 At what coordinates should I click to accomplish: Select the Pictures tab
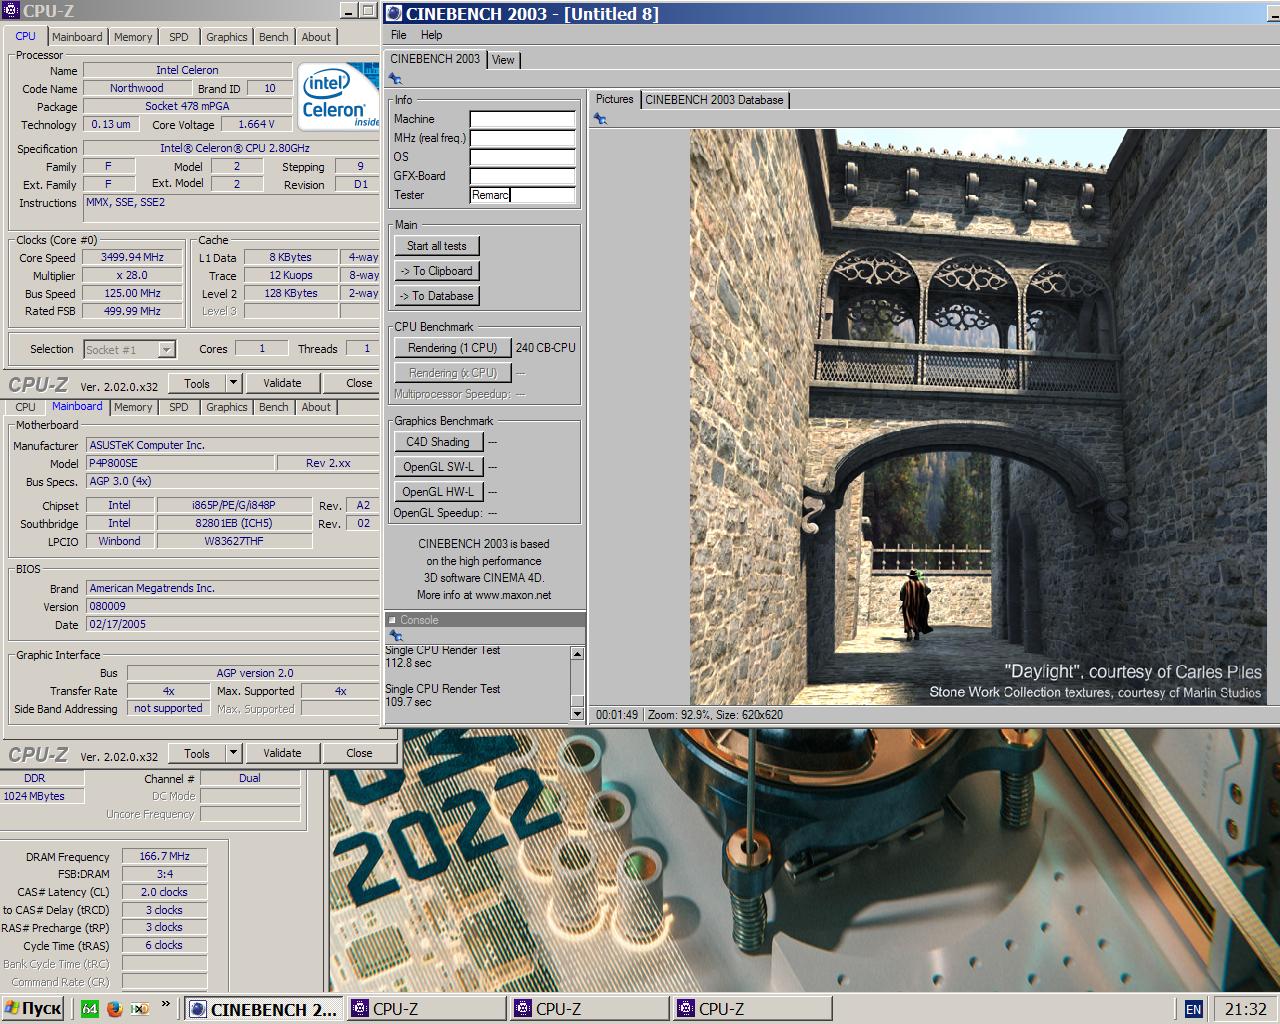click(x=614, y=99)
